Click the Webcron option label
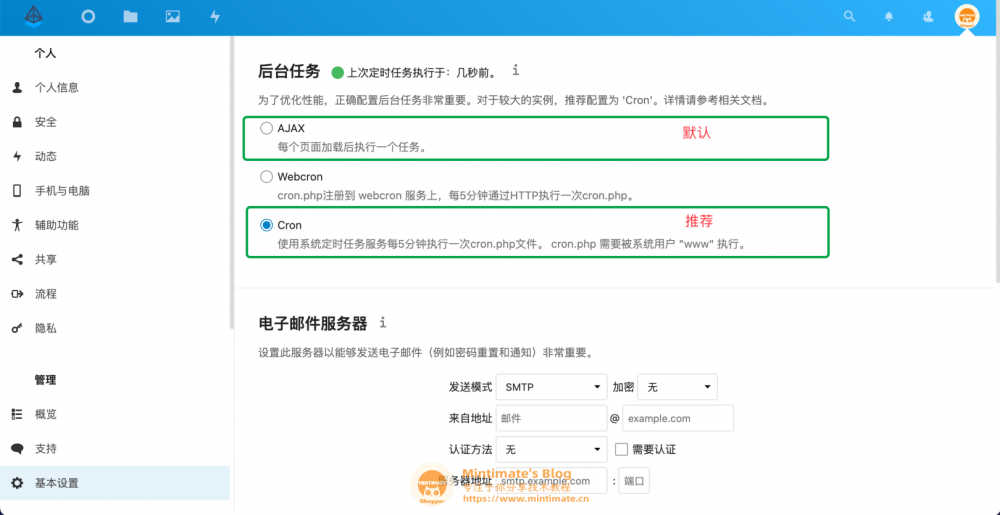 300,177
